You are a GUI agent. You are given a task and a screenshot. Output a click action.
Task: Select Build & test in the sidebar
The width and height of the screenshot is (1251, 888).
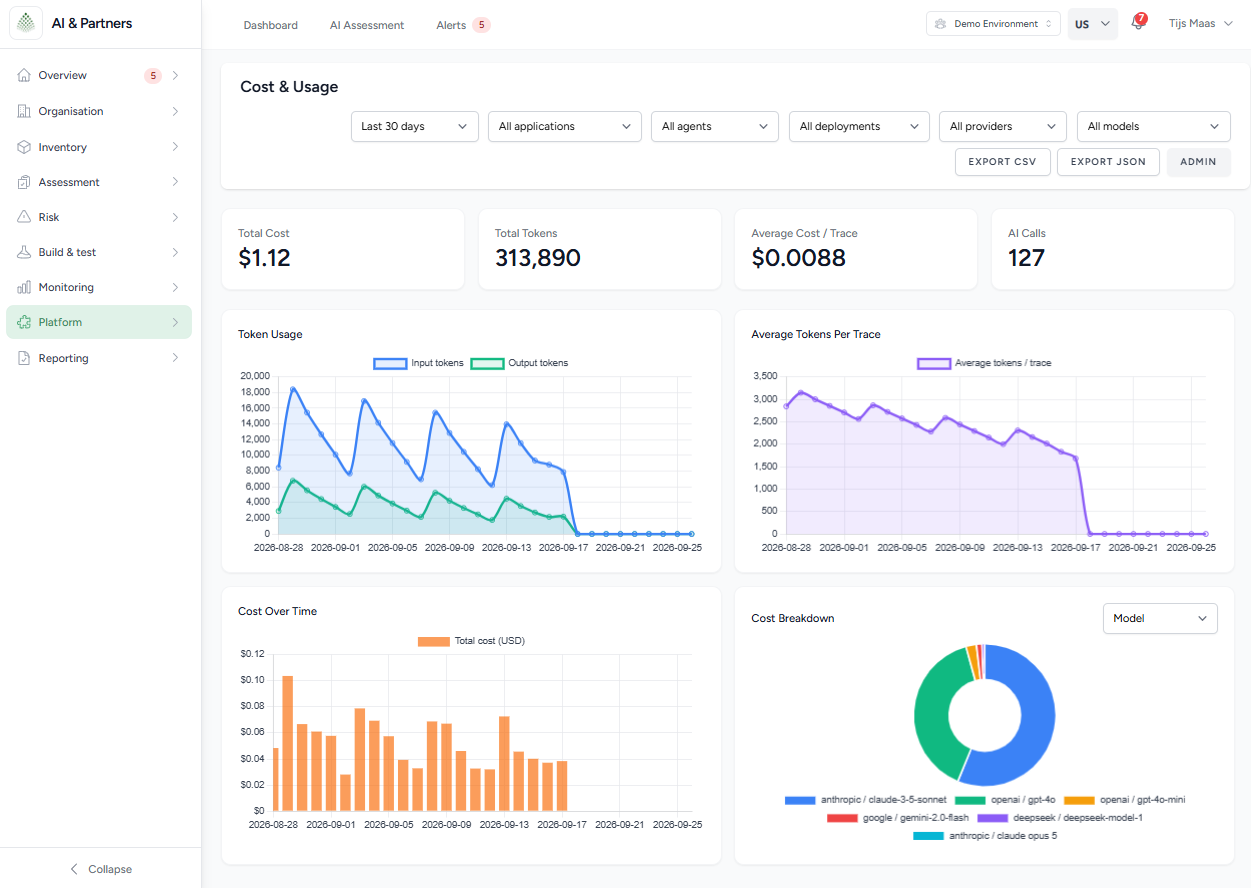coord(99,252)
